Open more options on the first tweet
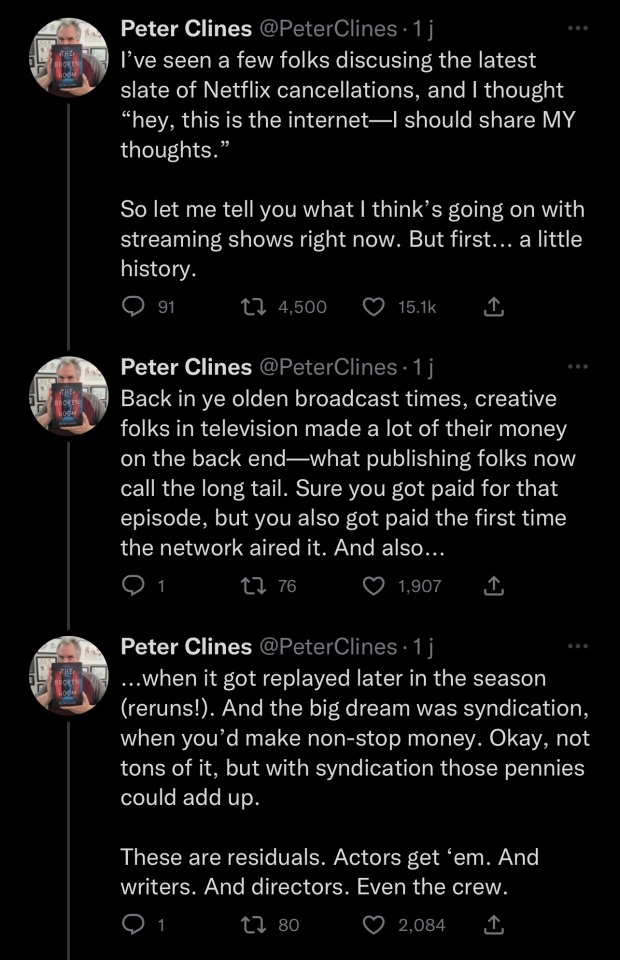 pyautogui.click(x=577, y=29)
